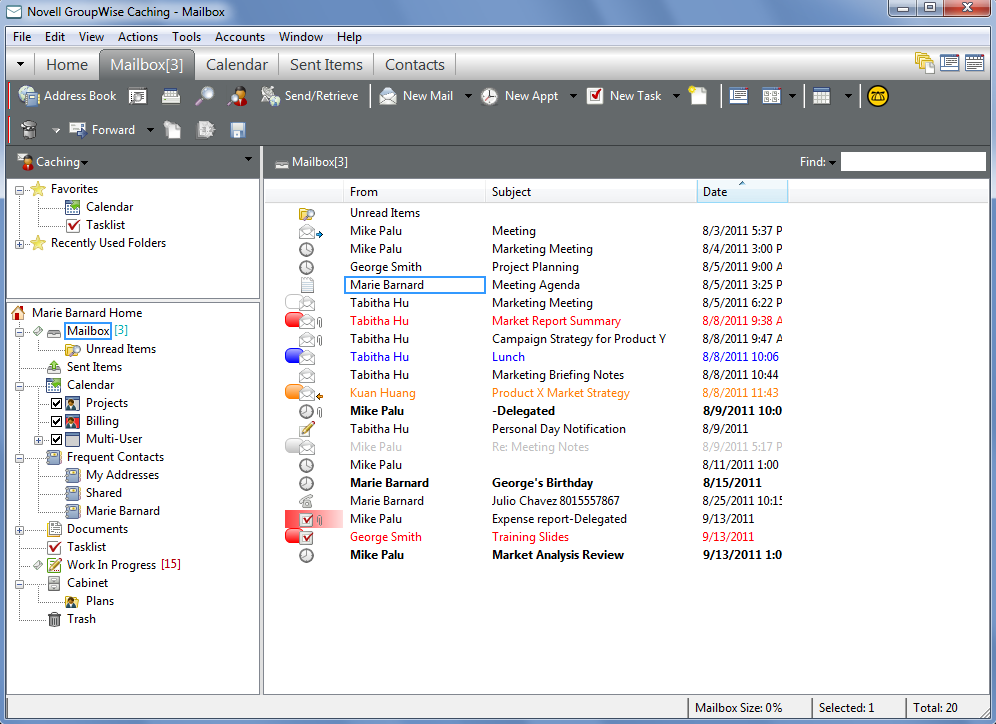This screenshot has width=996, height=724.
Task: Toggle the Billing calendar checkbox
Action: 56,421
